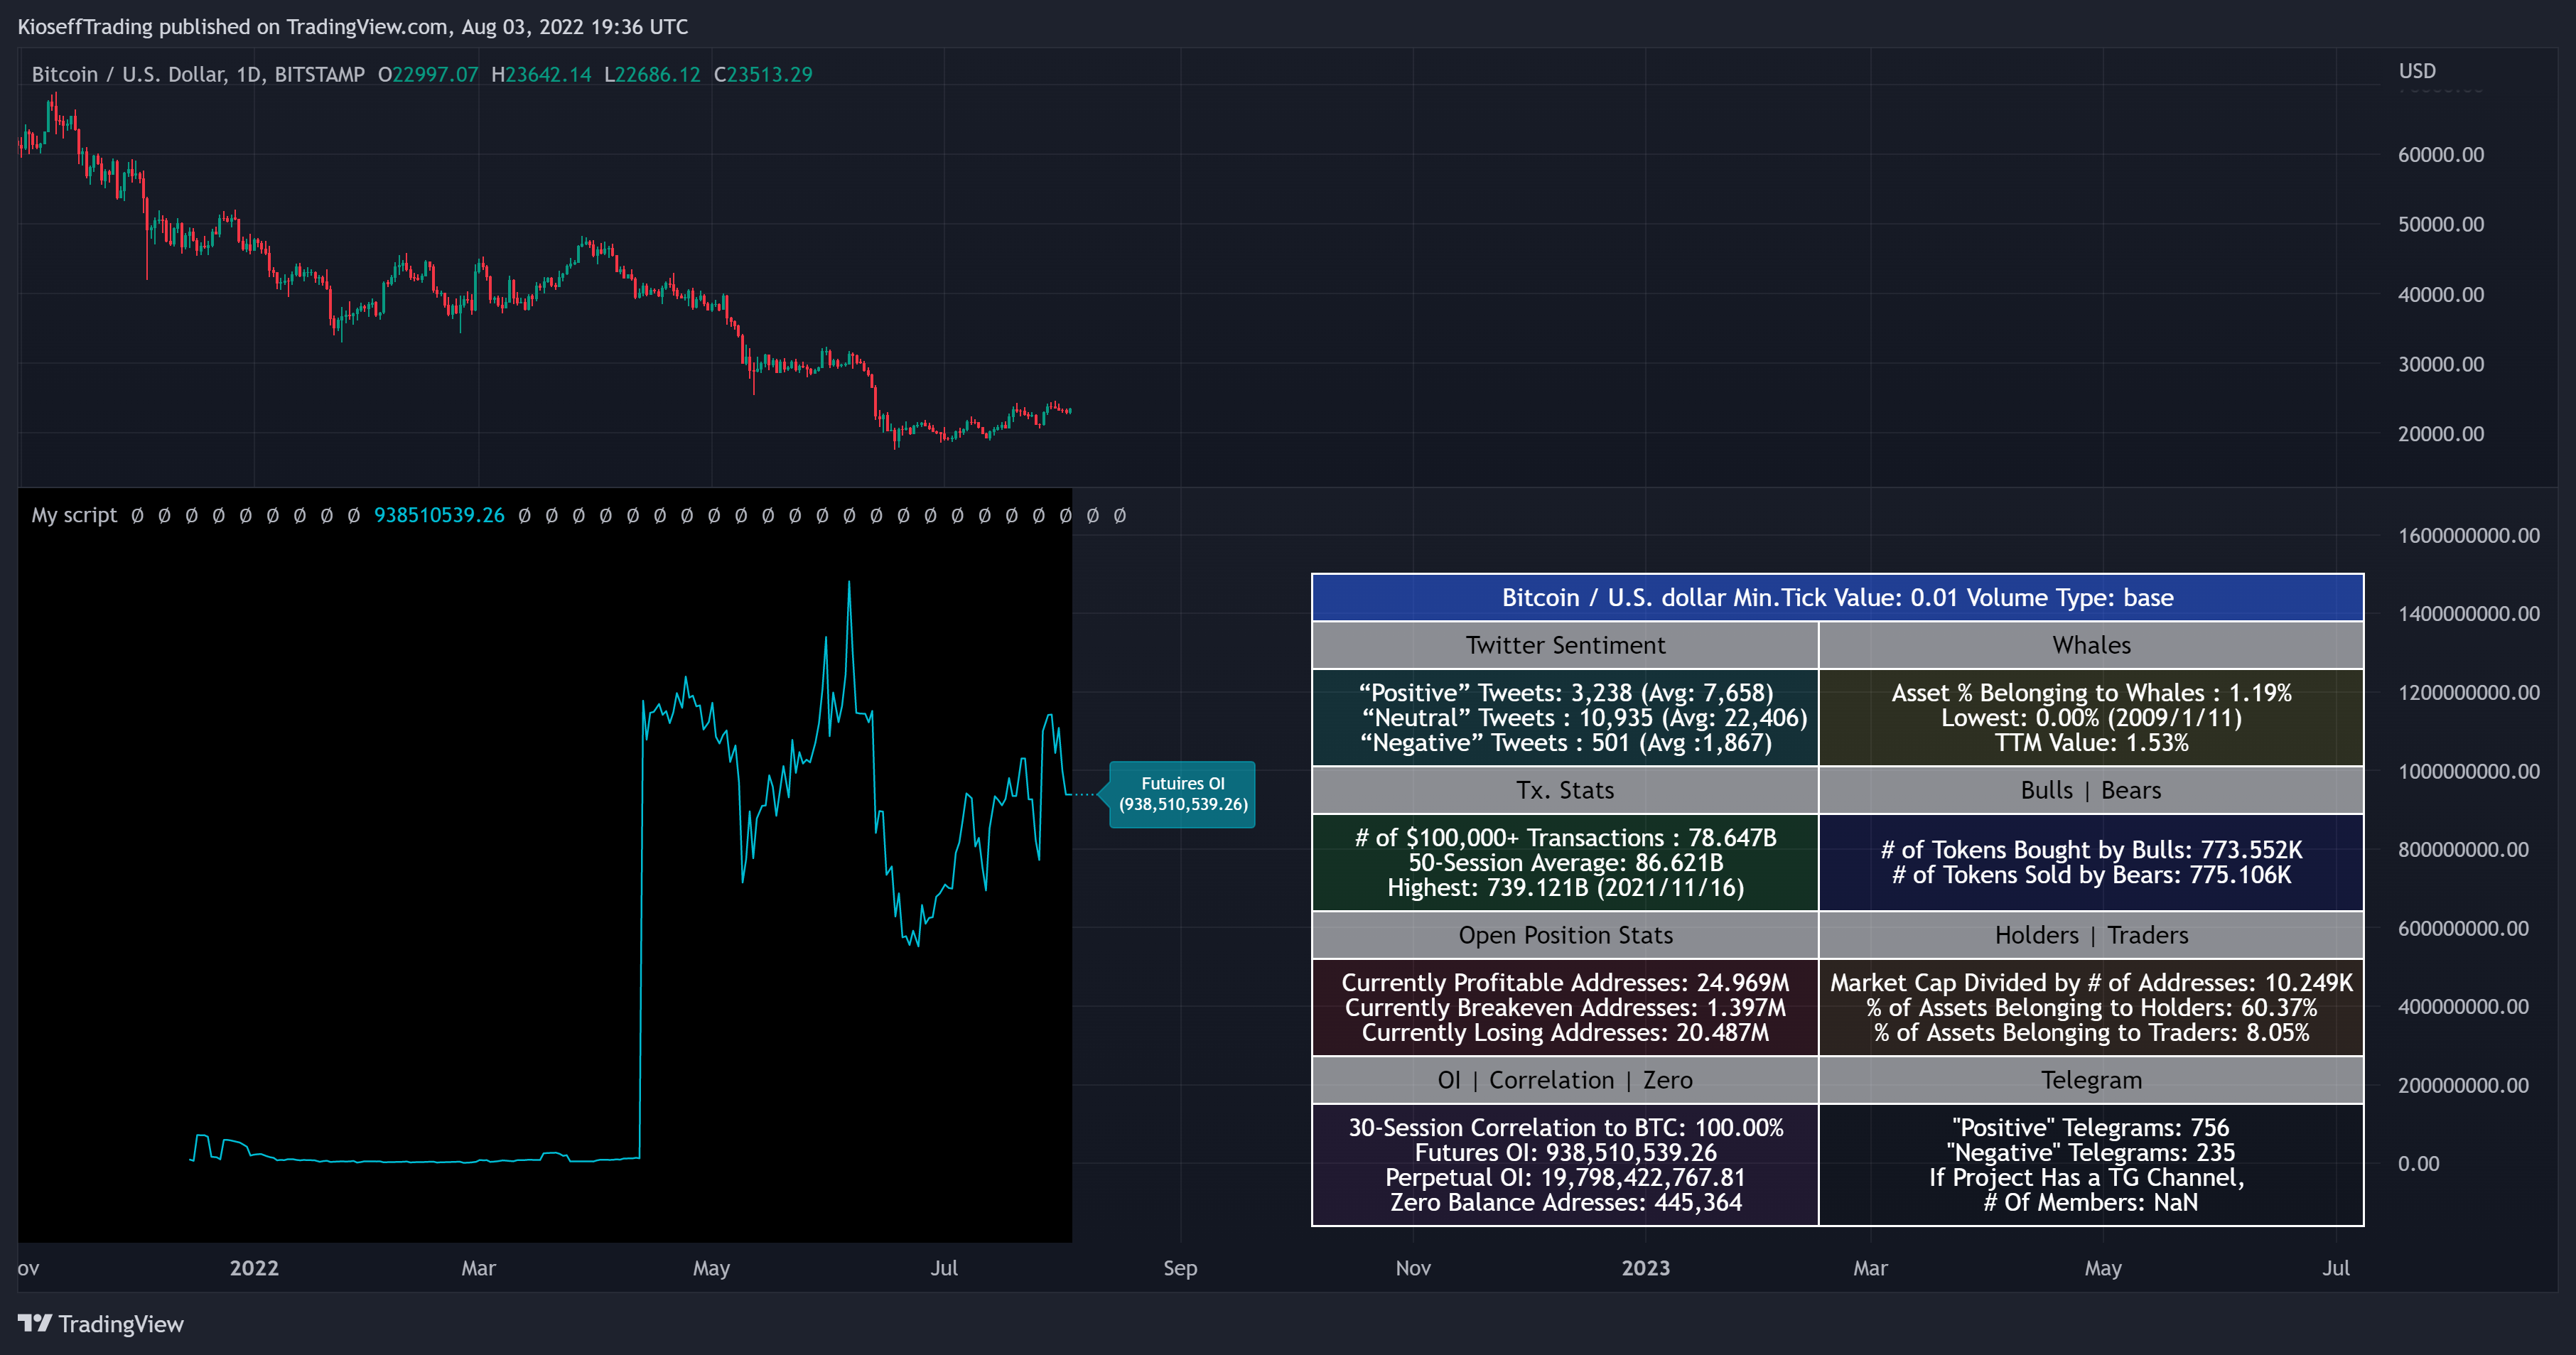2576x1355 pixels.
Task: Click the 20000.00 price axis label
Action: pyautogui.click(x=2440, y=434)
